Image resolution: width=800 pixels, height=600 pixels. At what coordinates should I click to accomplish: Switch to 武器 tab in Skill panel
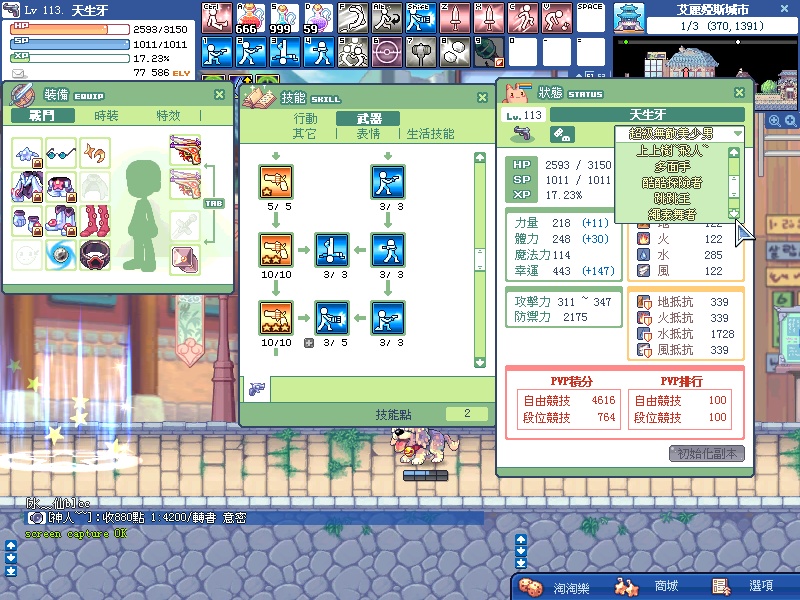coord(368,119)
